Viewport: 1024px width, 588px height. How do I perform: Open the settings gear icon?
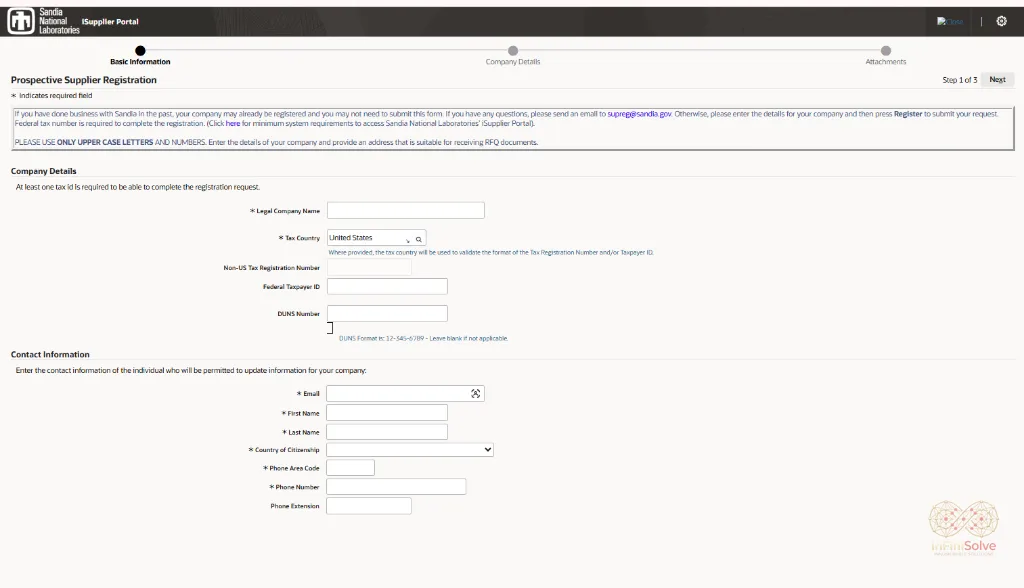tap(1001, 21)
